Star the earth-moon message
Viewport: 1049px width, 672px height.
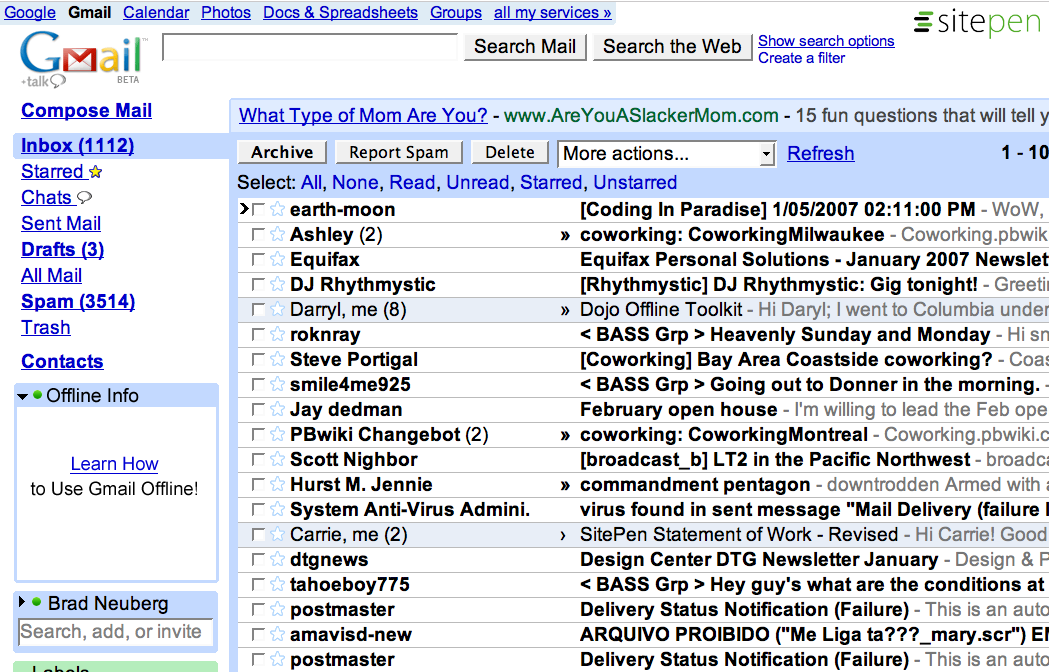(x=278, y=209)
